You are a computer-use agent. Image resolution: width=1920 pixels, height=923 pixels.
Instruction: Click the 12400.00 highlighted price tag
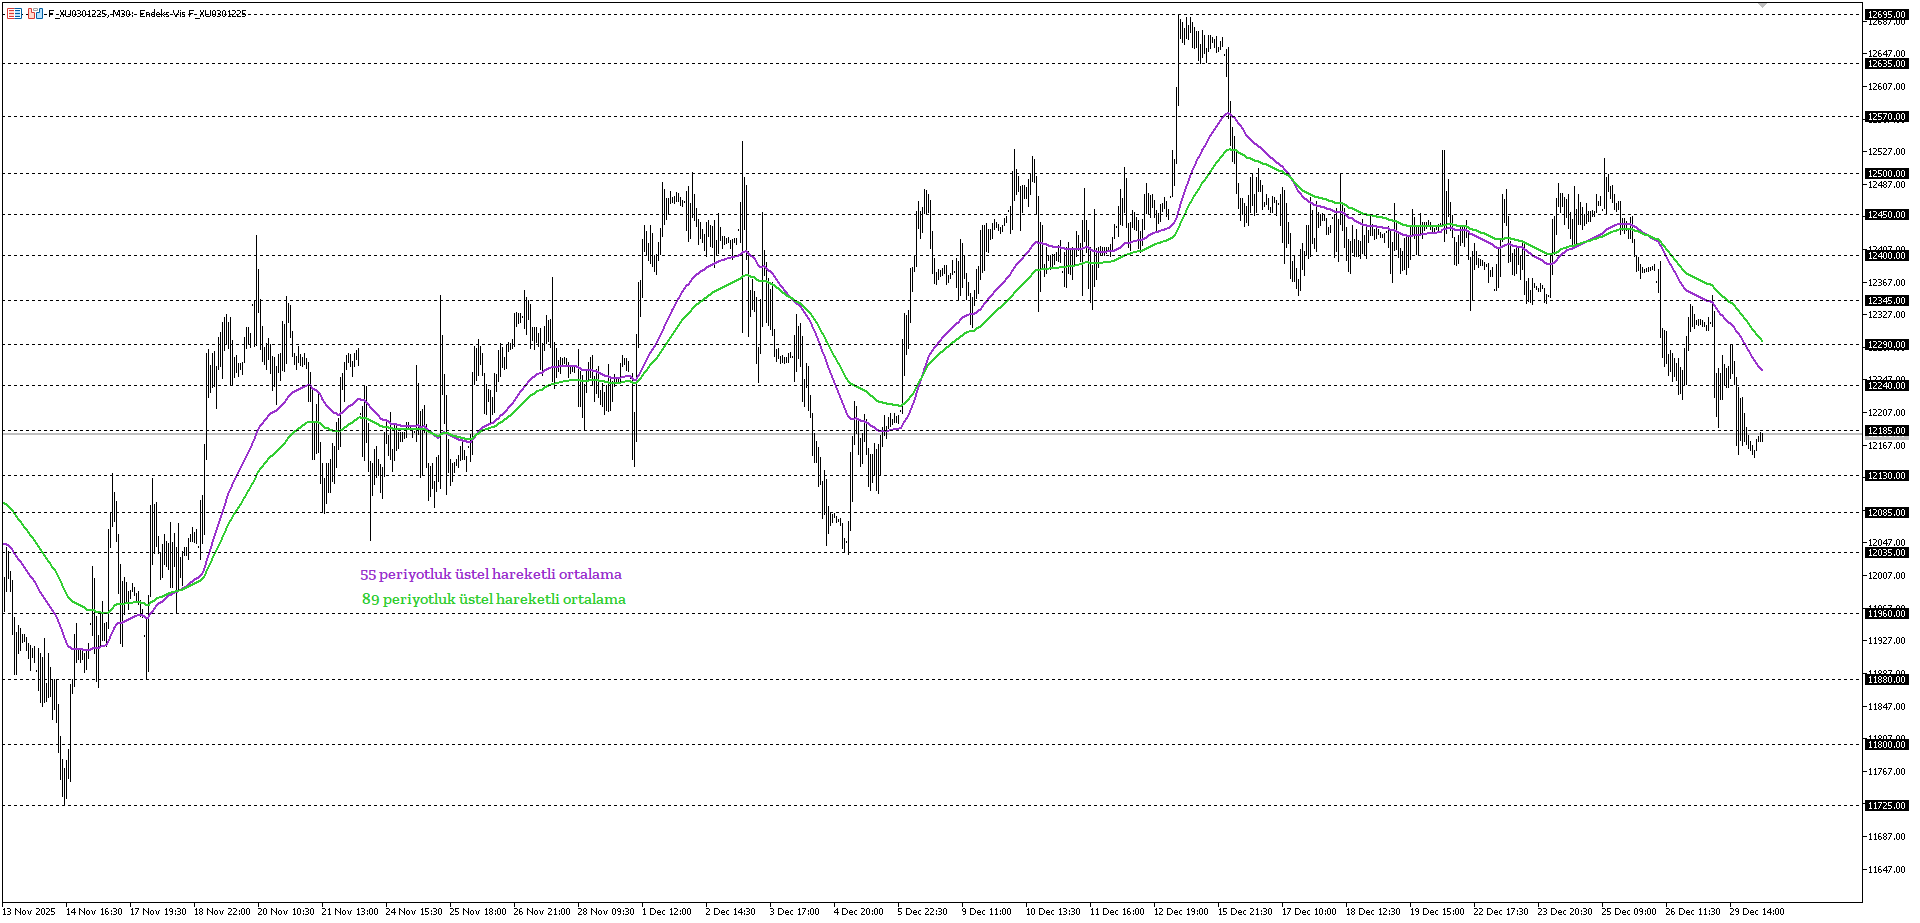(1889, 256)
